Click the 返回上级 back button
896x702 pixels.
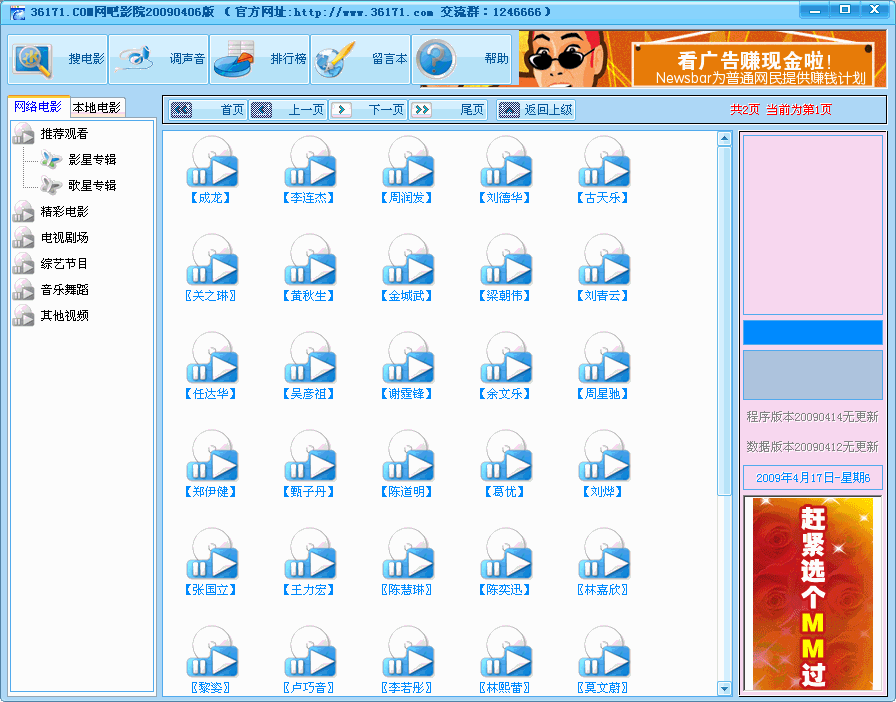tap(536, 110)
